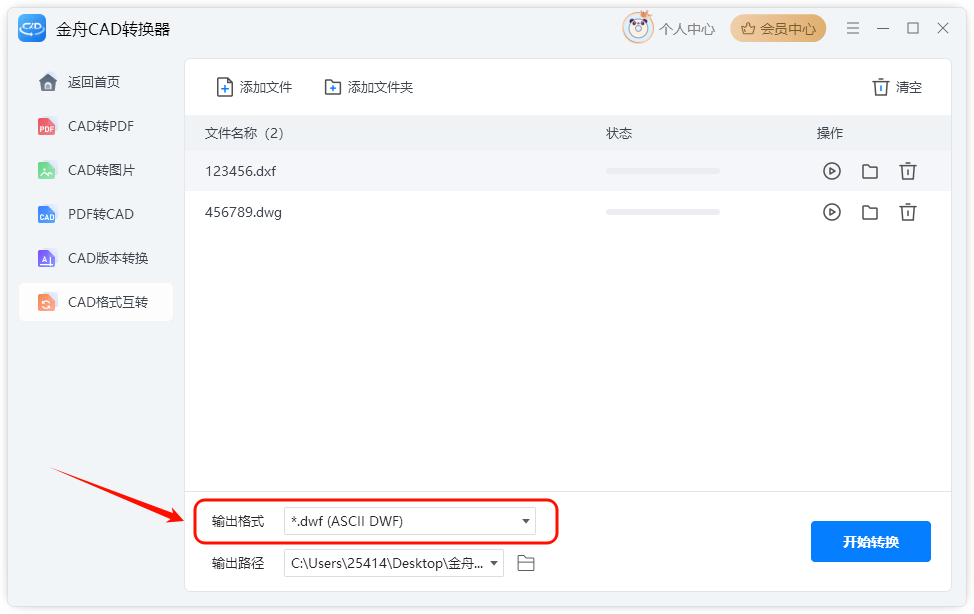Switch to CAD转PDF mode

[86, 126]
